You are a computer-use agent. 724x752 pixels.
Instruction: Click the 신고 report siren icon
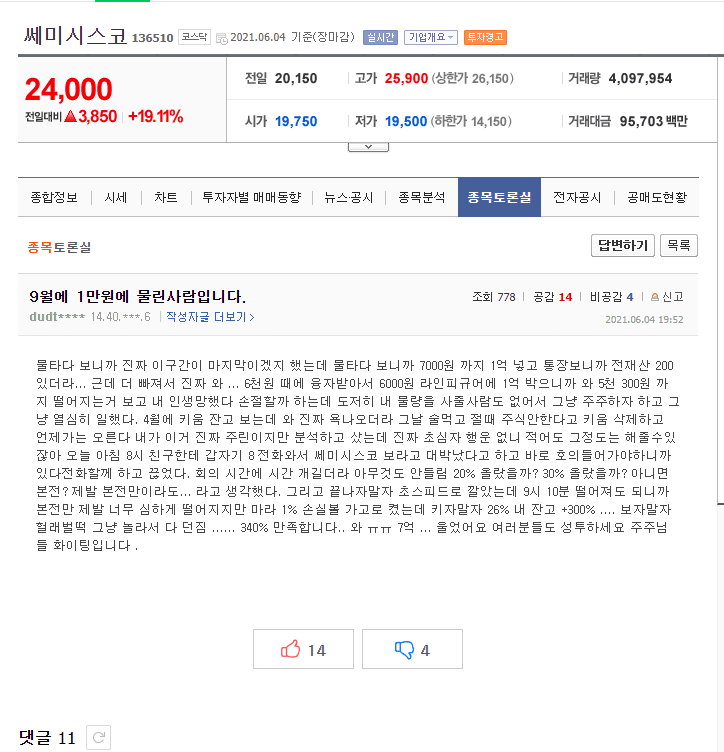pos(655,297)
